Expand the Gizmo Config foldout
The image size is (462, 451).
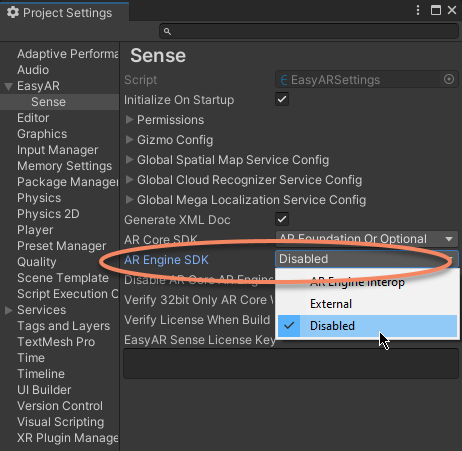click(x=129, y=139)
